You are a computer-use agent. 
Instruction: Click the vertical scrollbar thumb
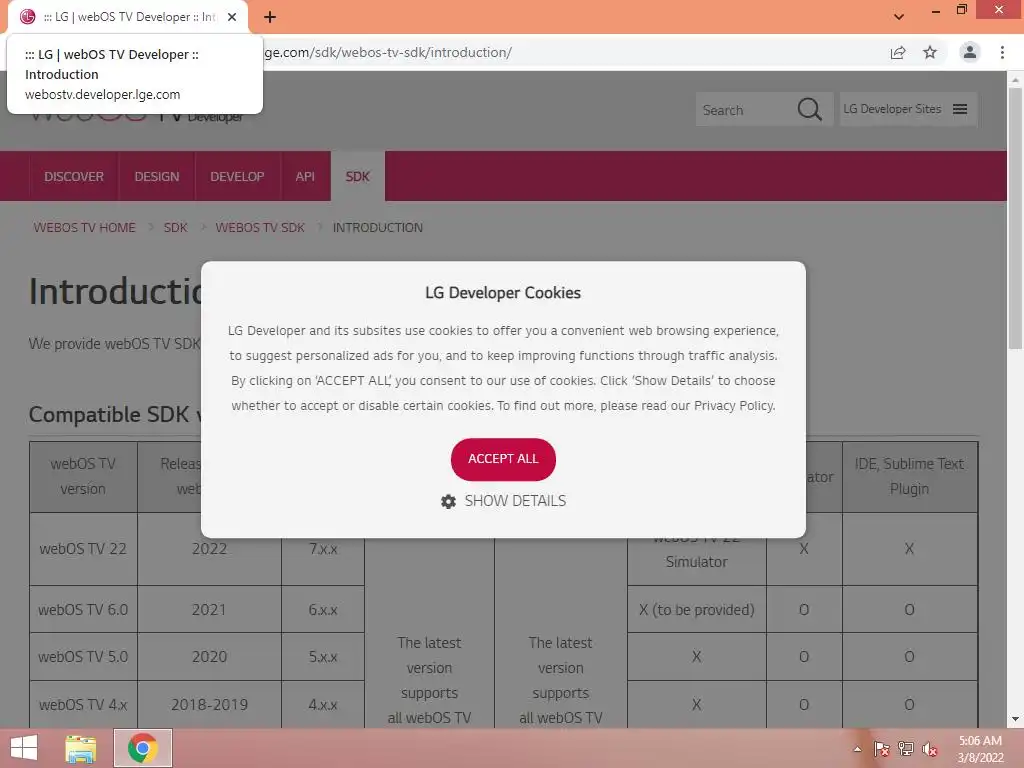pyautogui.click(x=1015, y=219)
